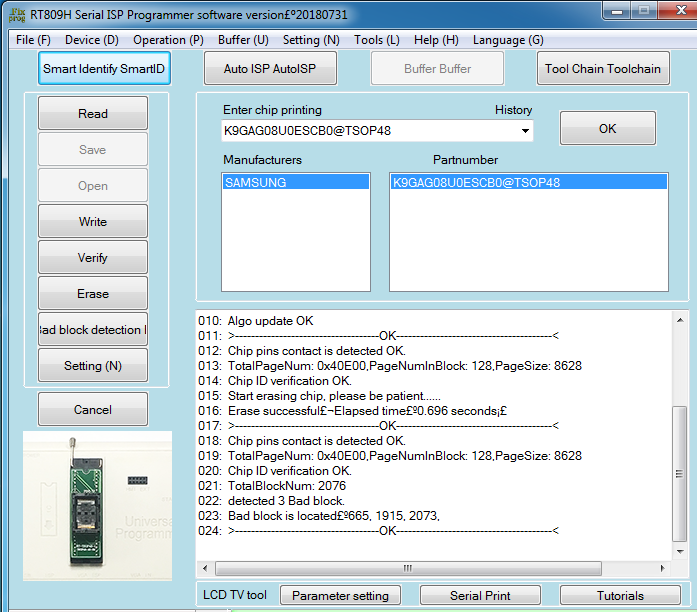Click the Cancel button
Image resolution: width=697 pixels, height=612 pixels.
click(x=93, y=409)
